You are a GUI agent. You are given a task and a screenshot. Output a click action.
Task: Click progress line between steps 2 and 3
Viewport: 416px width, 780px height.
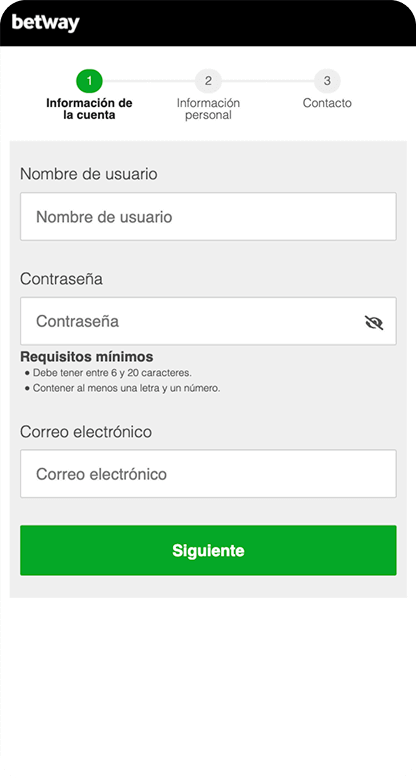268,81
